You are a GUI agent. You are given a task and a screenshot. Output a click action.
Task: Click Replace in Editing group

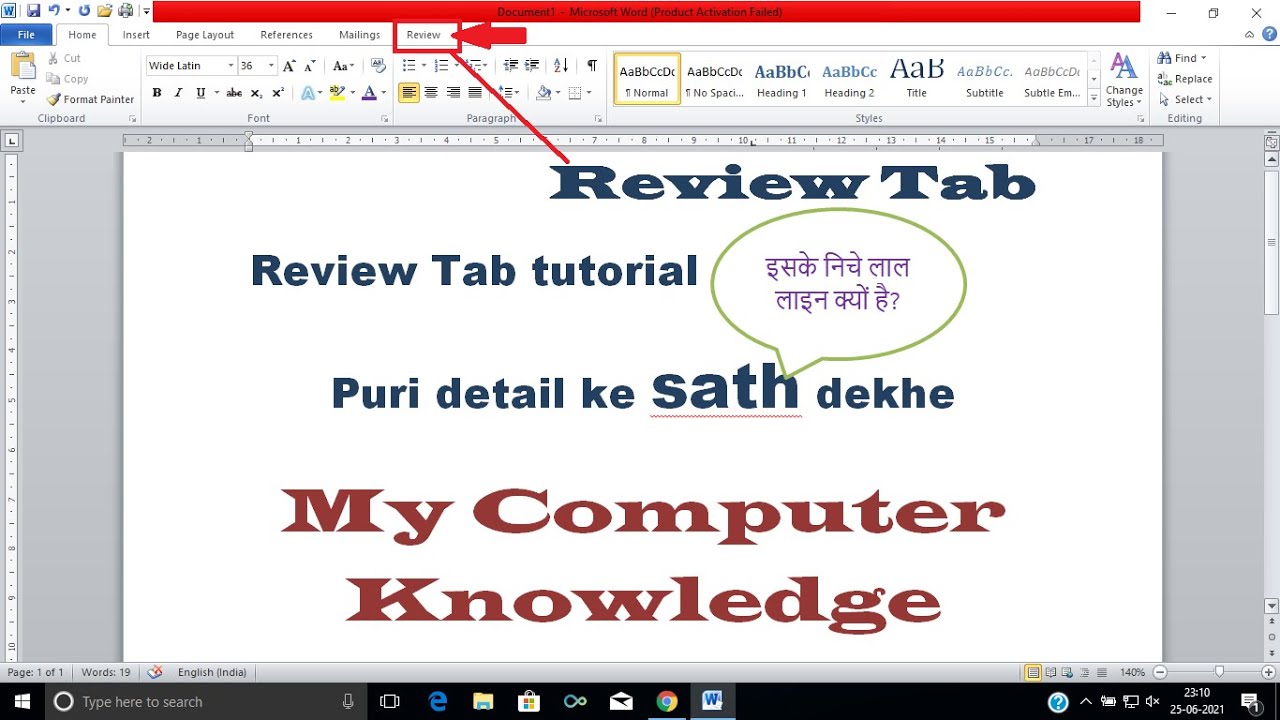[x=1185, y=79]
